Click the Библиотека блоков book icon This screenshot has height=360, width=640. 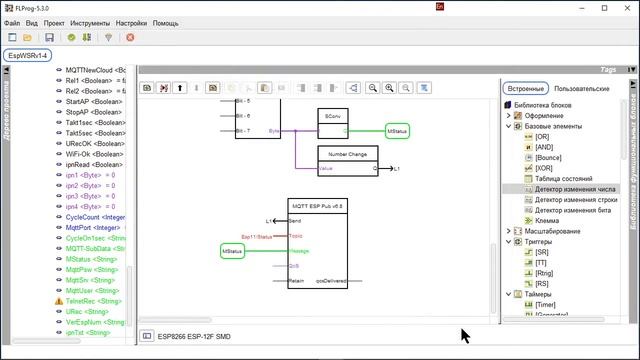click(x=508, y=105)
